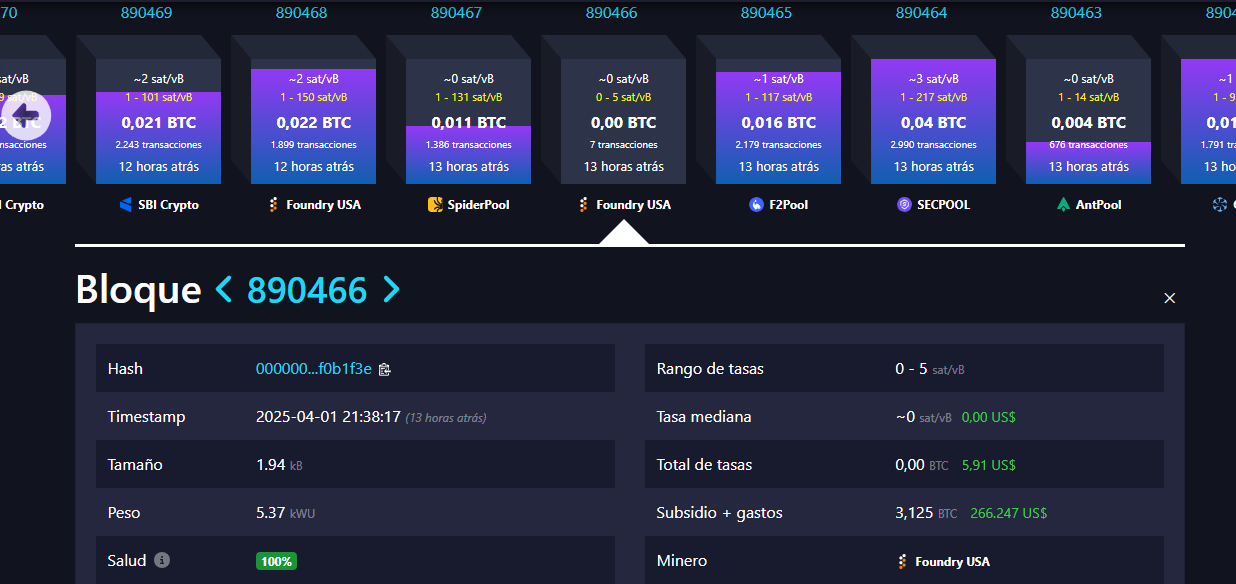Go to previous block with left chevron

click(224, 290)
